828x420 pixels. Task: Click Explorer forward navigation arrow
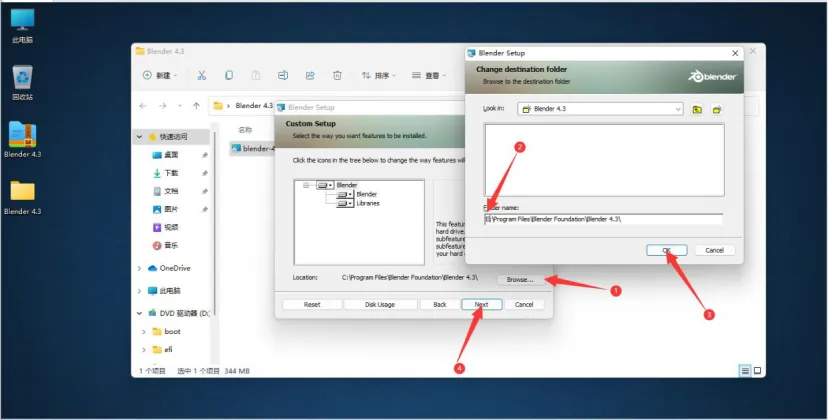163,106
